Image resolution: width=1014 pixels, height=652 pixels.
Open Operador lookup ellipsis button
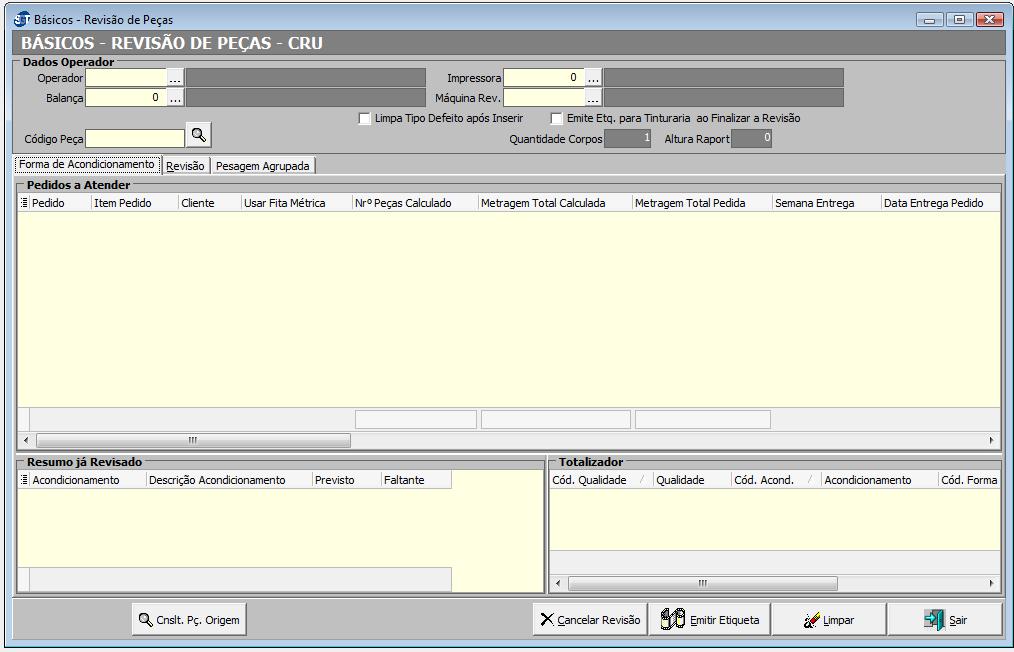coord(175,78)
